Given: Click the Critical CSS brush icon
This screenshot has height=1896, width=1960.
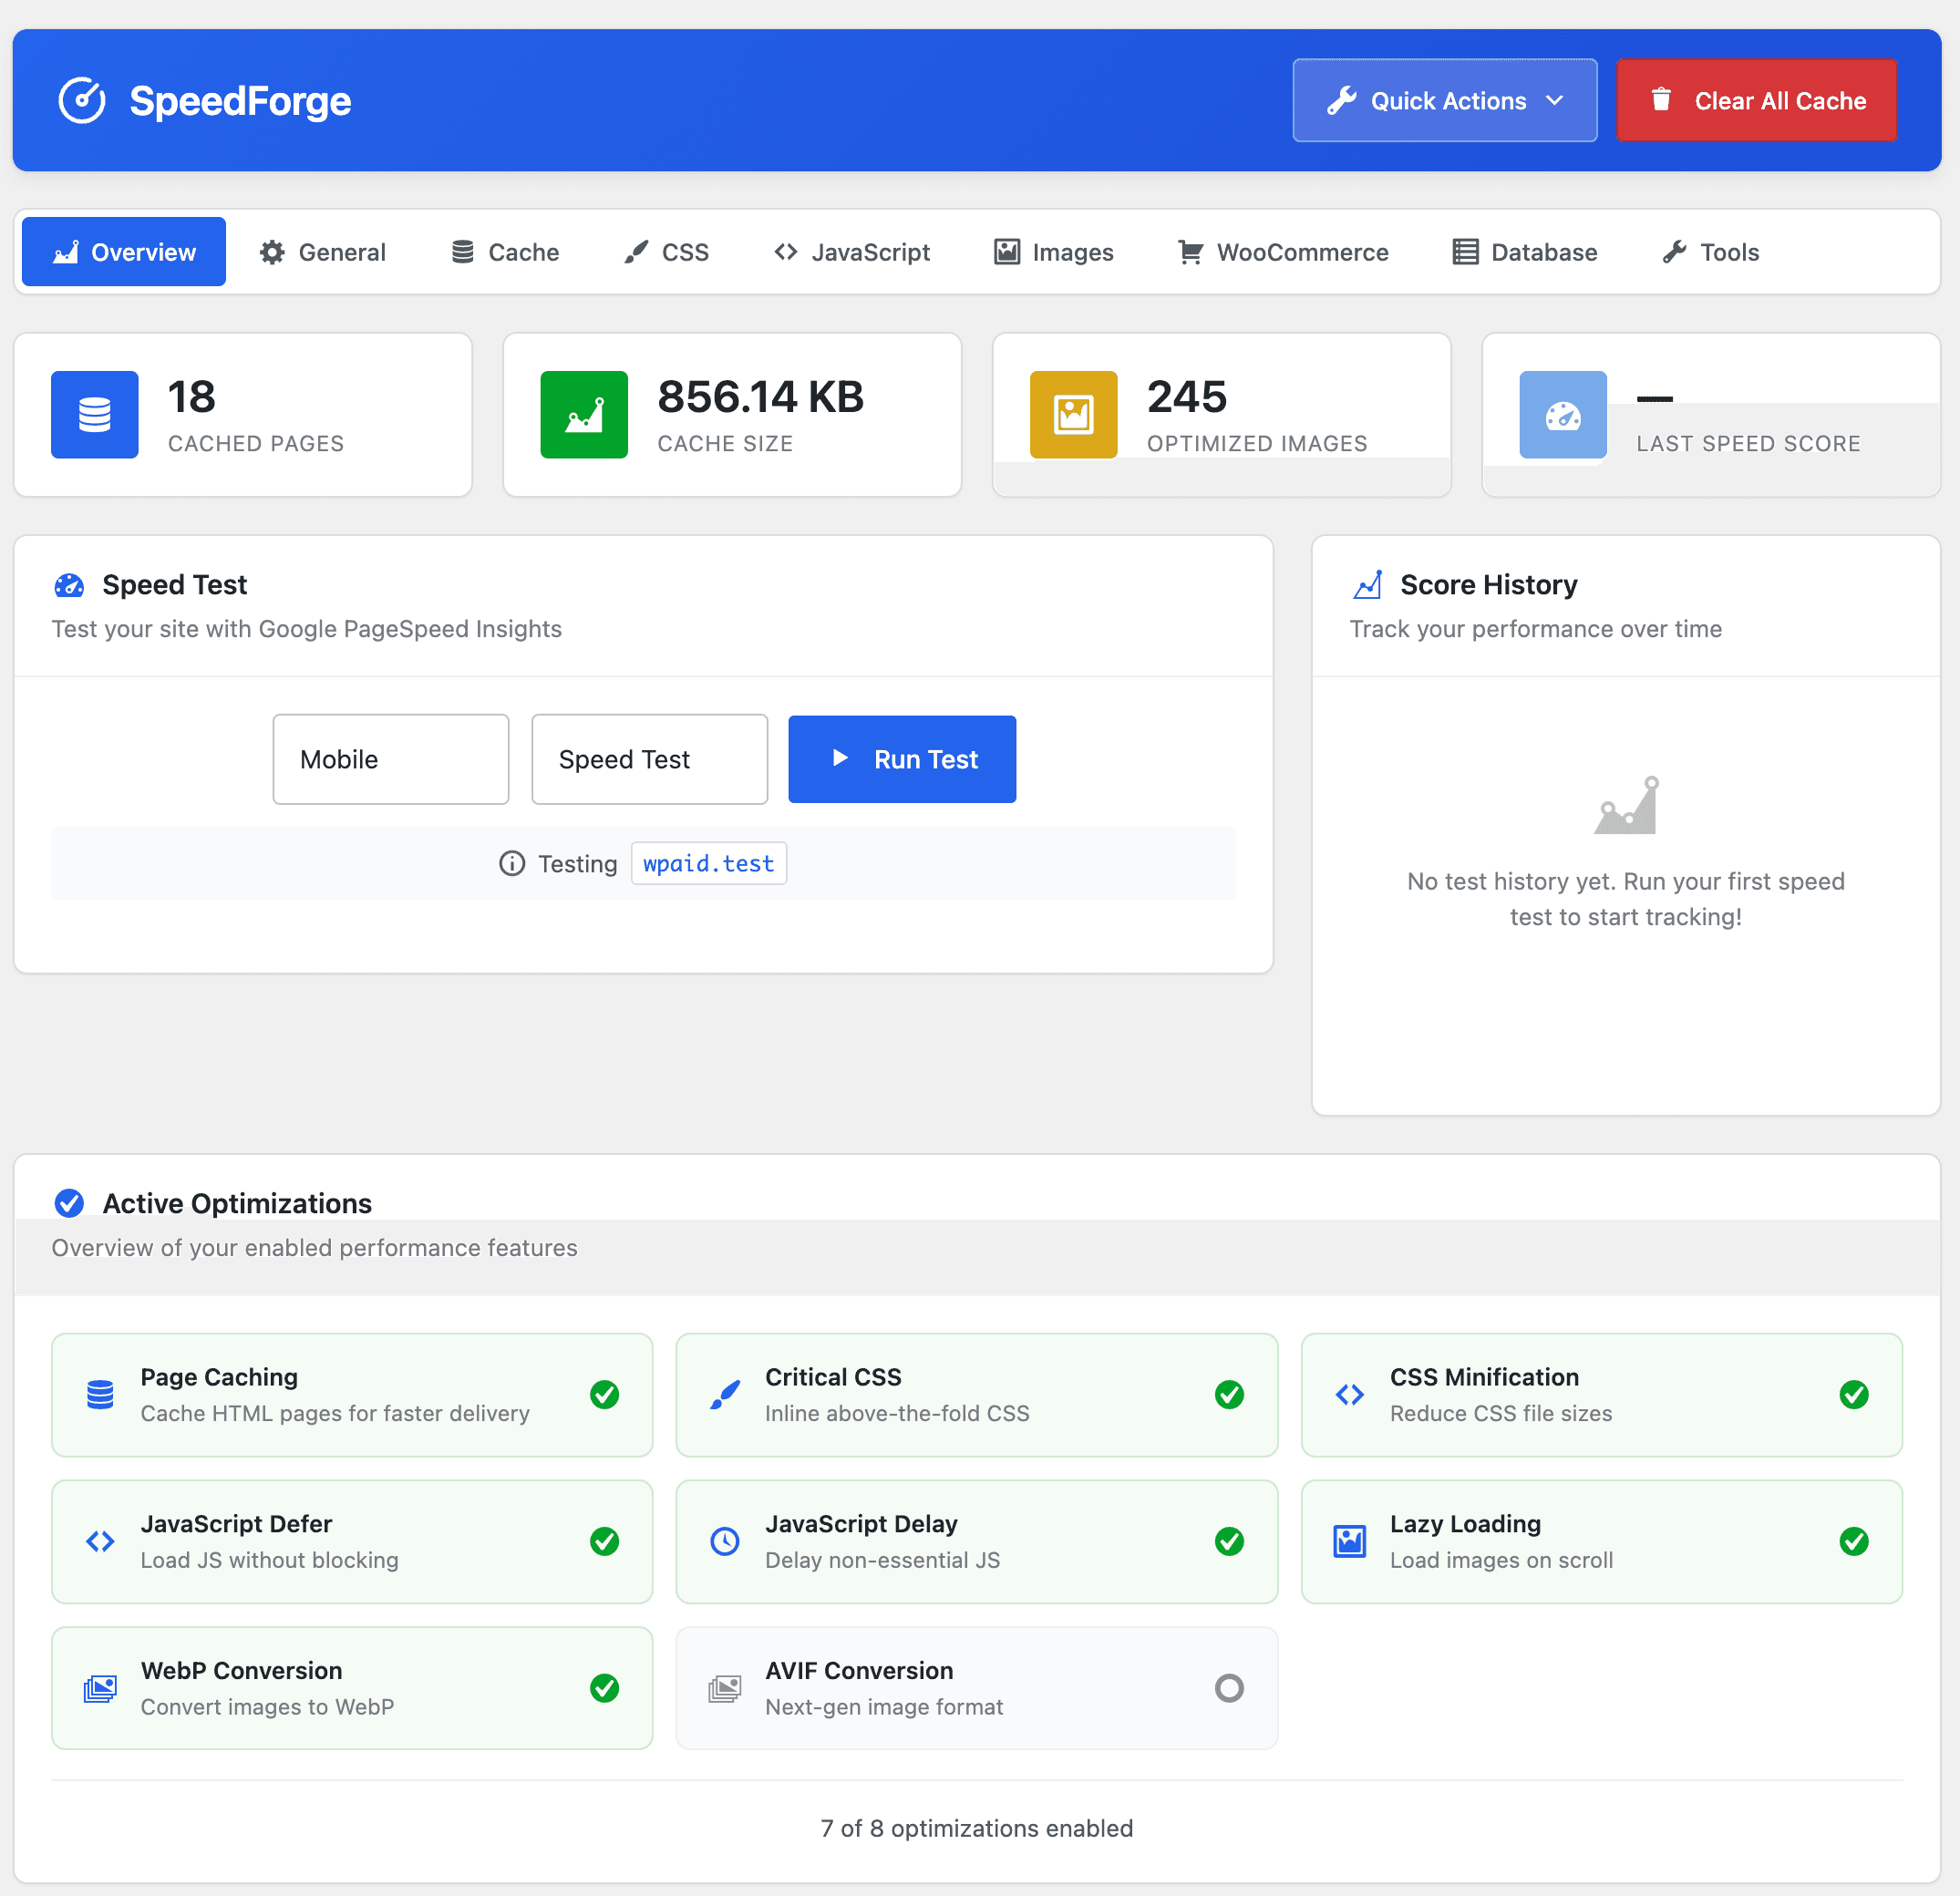Looking at the screenshot, I should point(724,1394).
